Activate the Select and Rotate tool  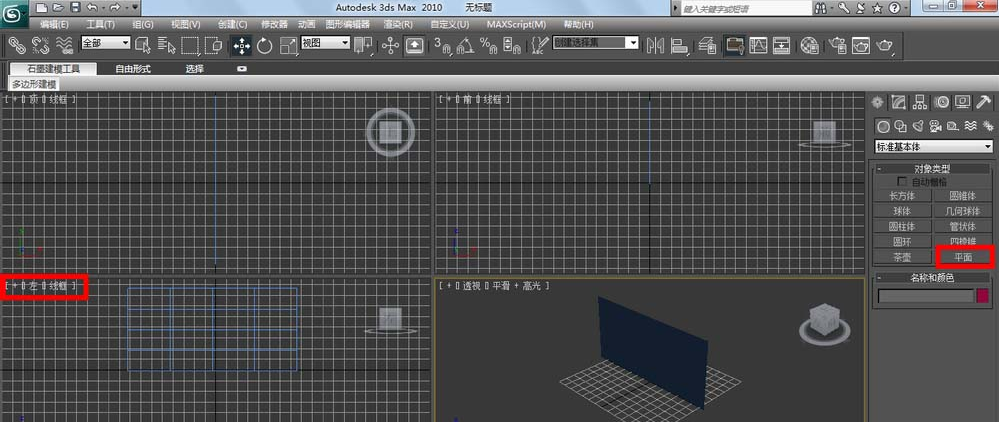[264, 45]
